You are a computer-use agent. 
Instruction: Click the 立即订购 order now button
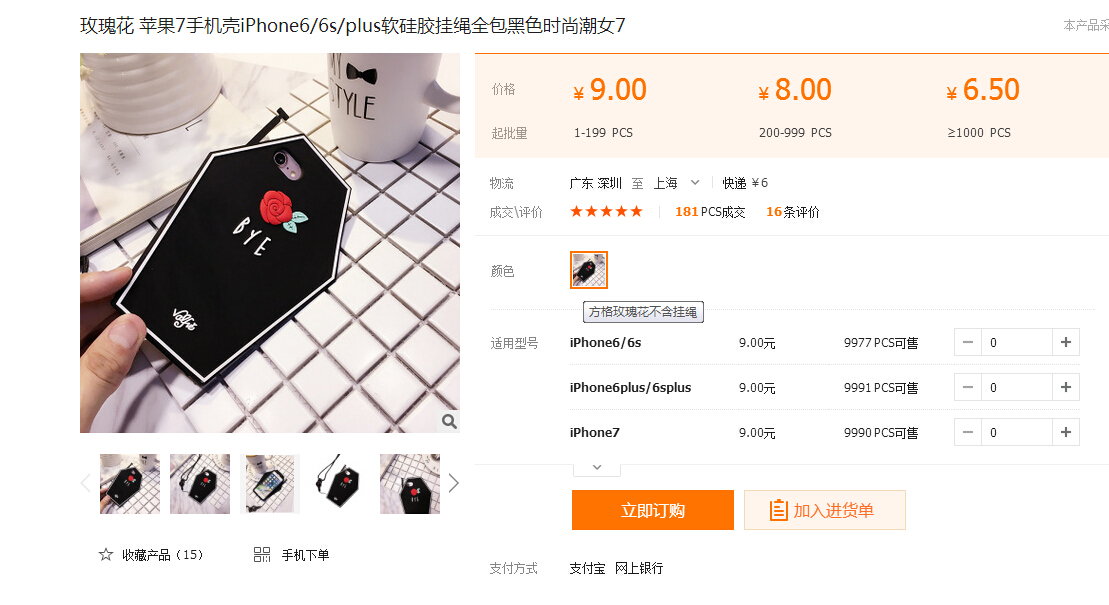pyautogui.click(x=653, y=510)
